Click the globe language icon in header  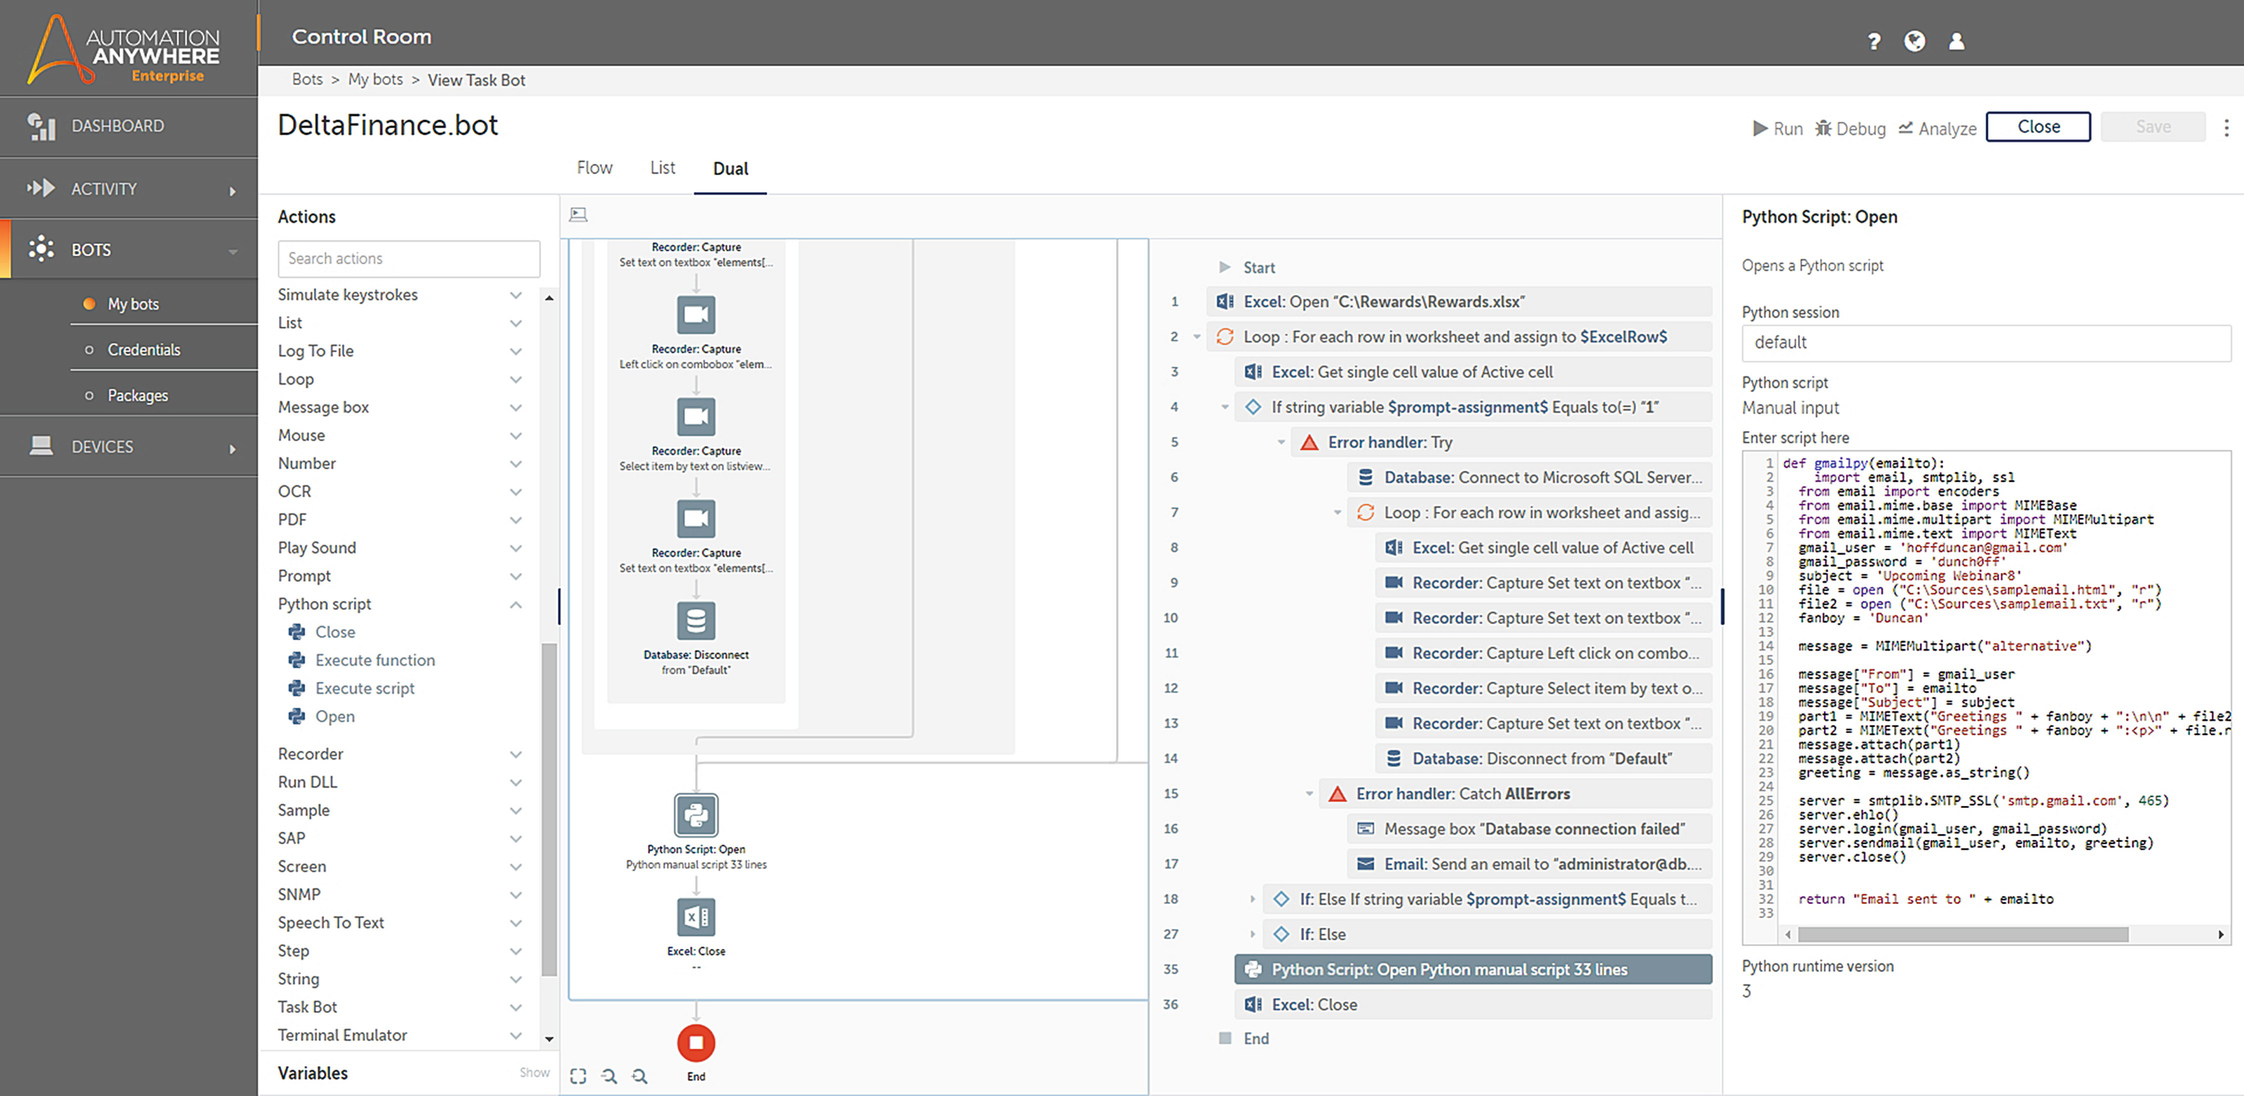point(1914,41)
